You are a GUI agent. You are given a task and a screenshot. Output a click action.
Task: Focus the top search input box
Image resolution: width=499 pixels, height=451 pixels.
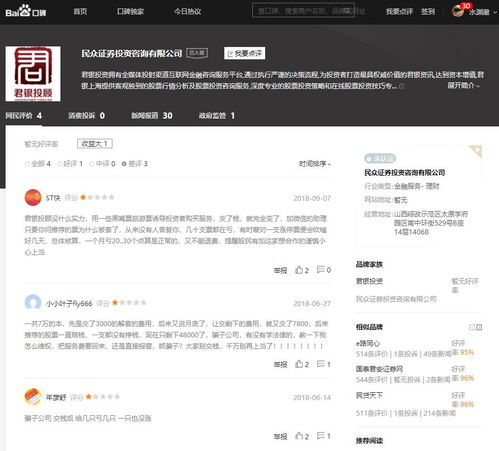click(x=303, y=11)
